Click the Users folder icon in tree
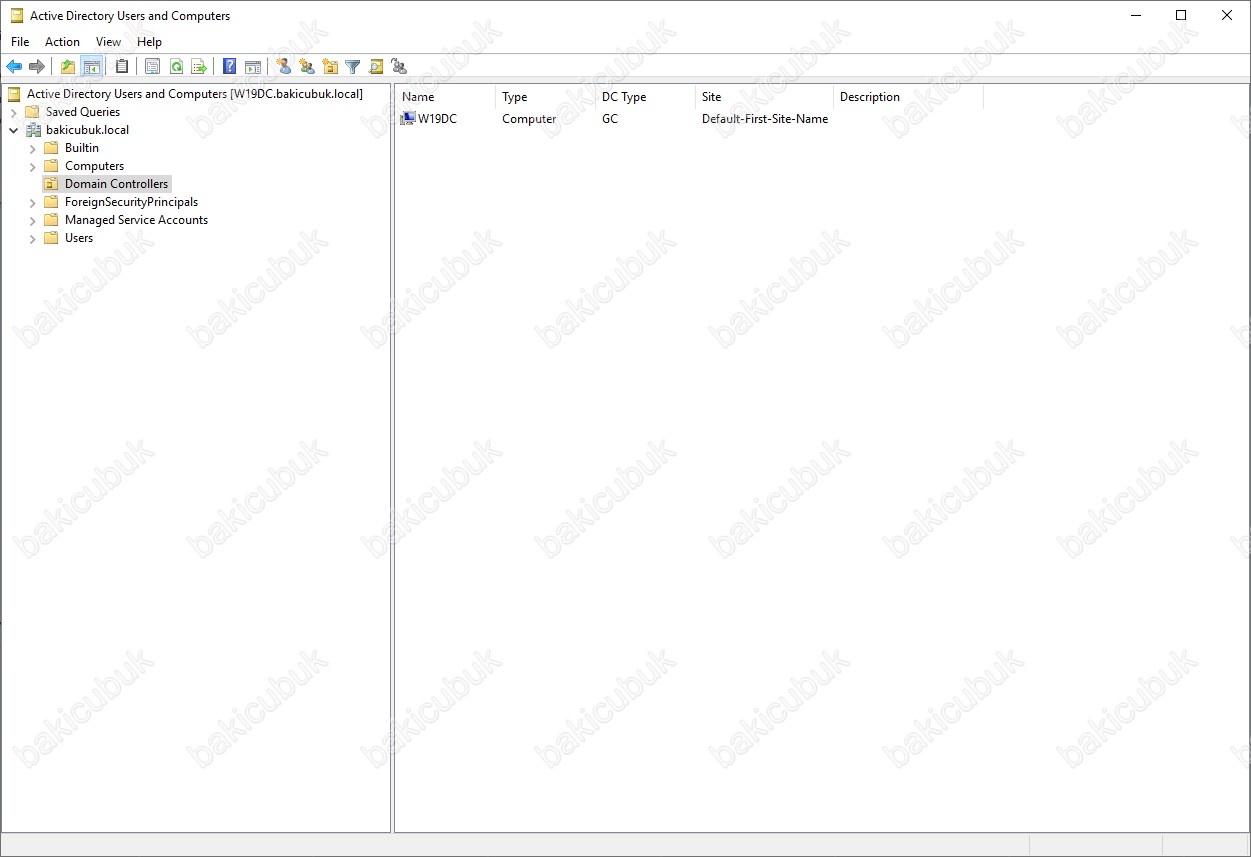The width and height of the screenshot is (1251, 857). [x=52, y=238]
